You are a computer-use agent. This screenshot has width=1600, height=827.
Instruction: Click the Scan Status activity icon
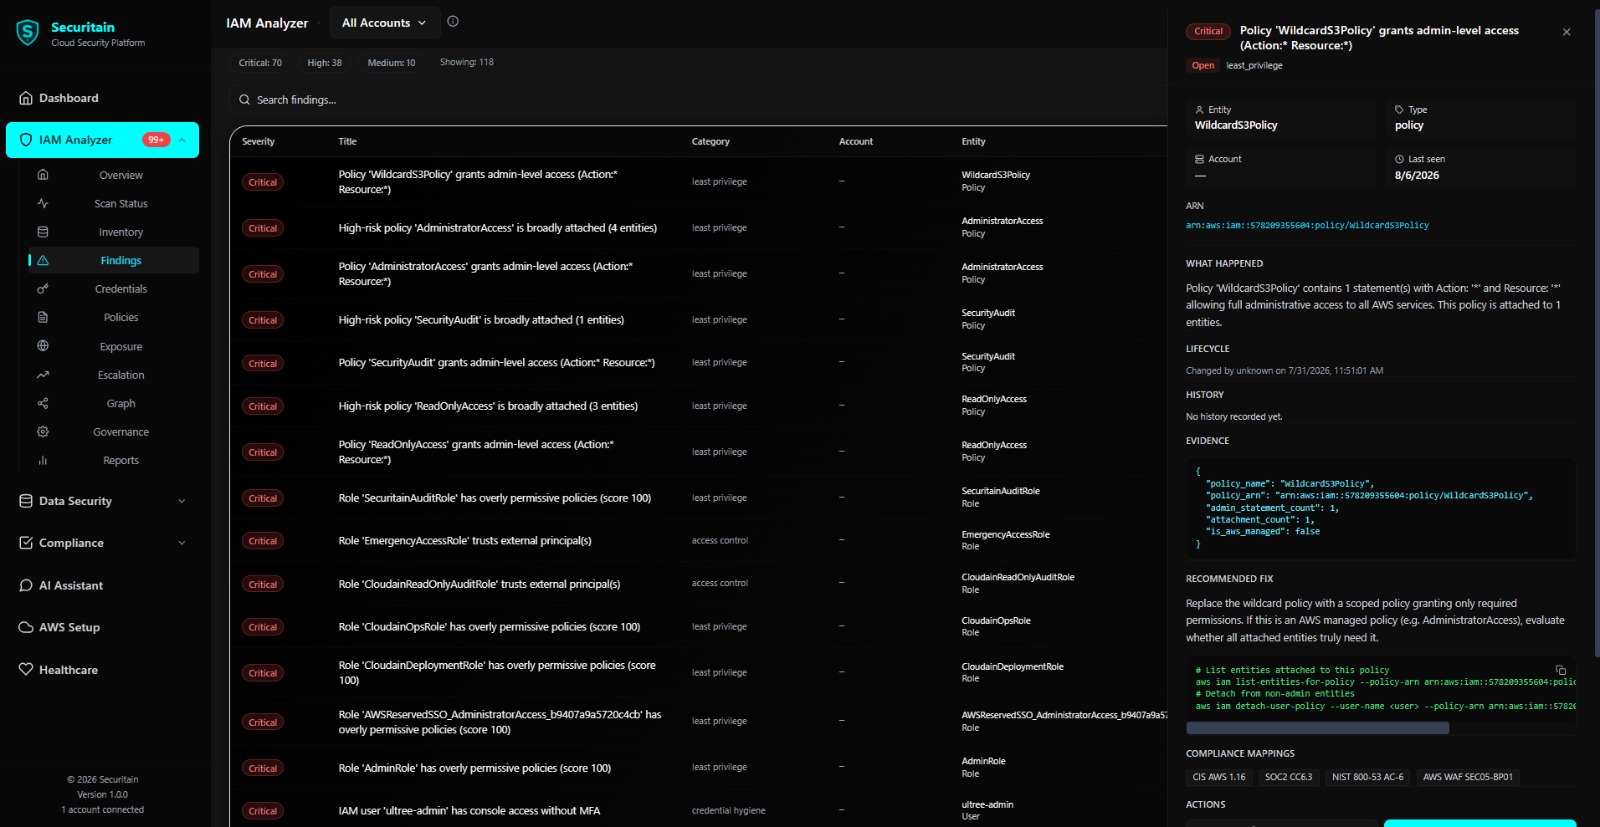[x=43, y=203]
